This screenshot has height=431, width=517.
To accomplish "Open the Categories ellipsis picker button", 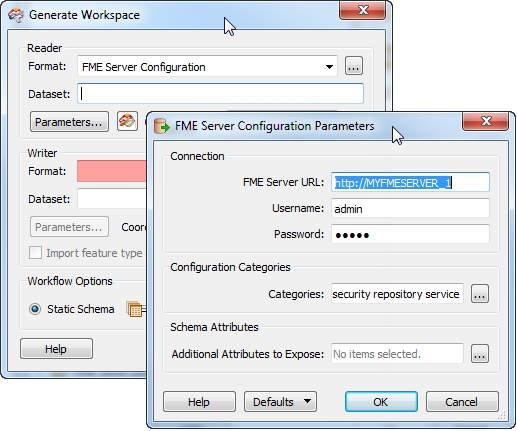I will coord(480,294).
